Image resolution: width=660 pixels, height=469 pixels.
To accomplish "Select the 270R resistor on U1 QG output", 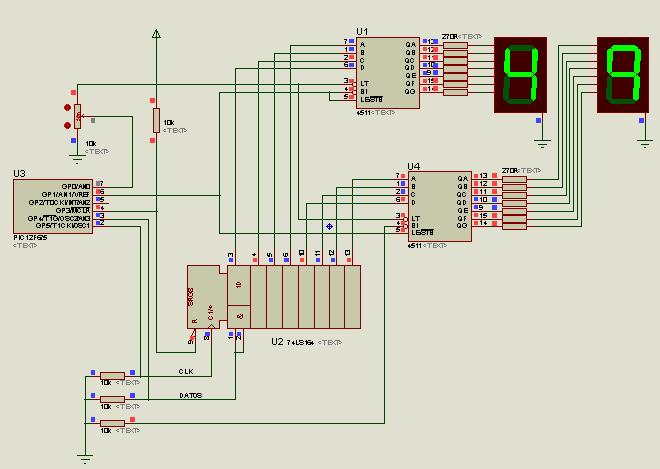I will pyautogui.click(x=455, y=93).
